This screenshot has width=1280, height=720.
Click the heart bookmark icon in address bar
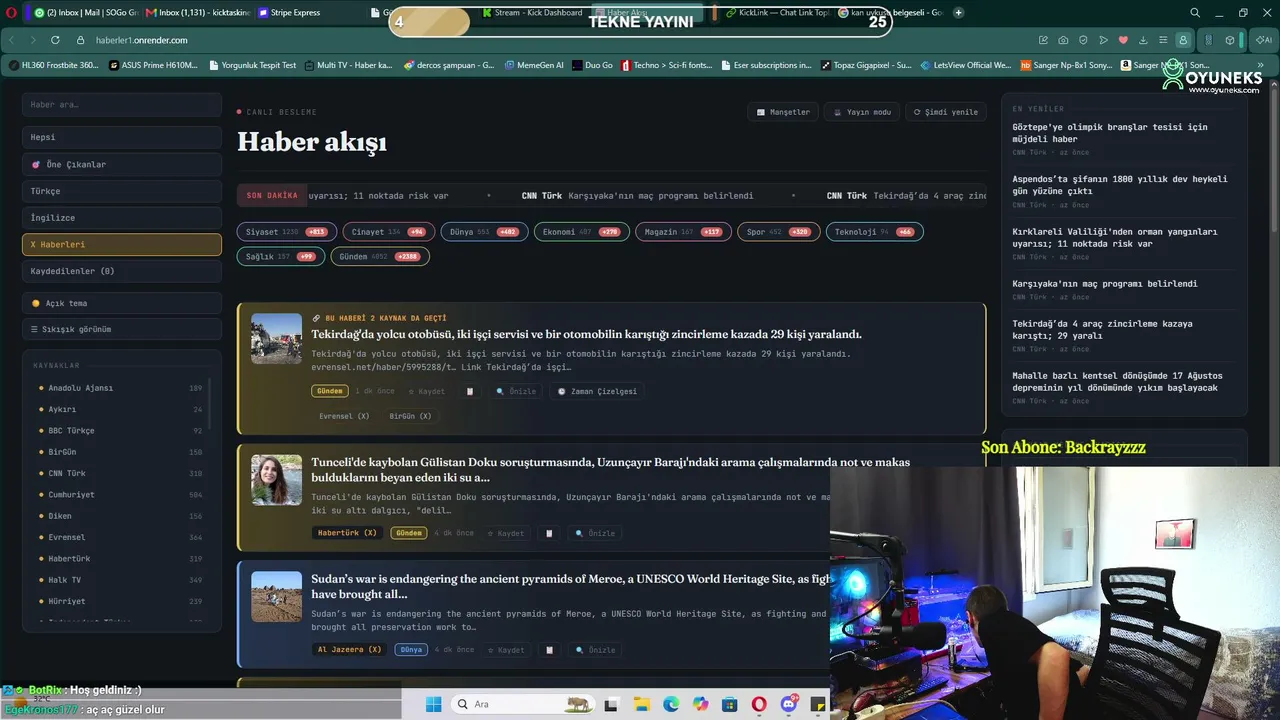tap(1123, 40)
